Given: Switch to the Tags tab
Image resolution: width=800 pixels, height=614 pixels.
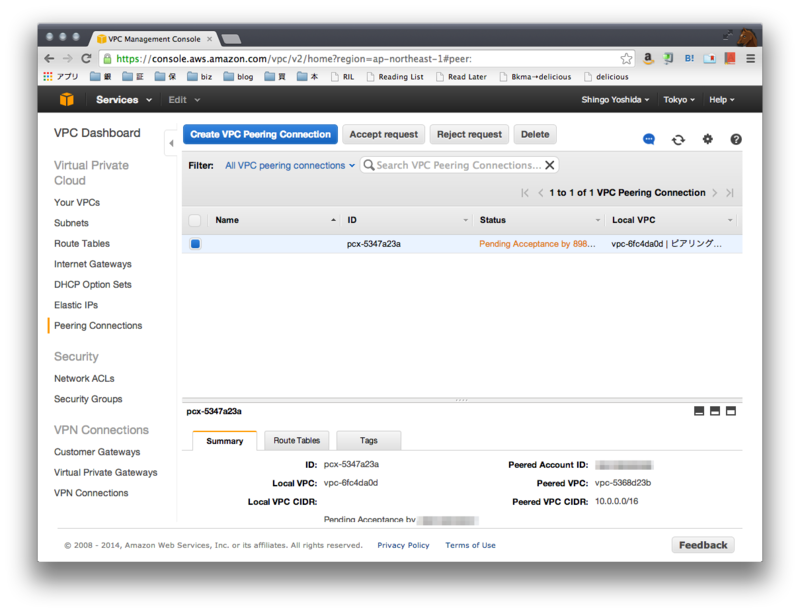Looking at the screenshot, I should pyautogui.click(x=368, y=440).
